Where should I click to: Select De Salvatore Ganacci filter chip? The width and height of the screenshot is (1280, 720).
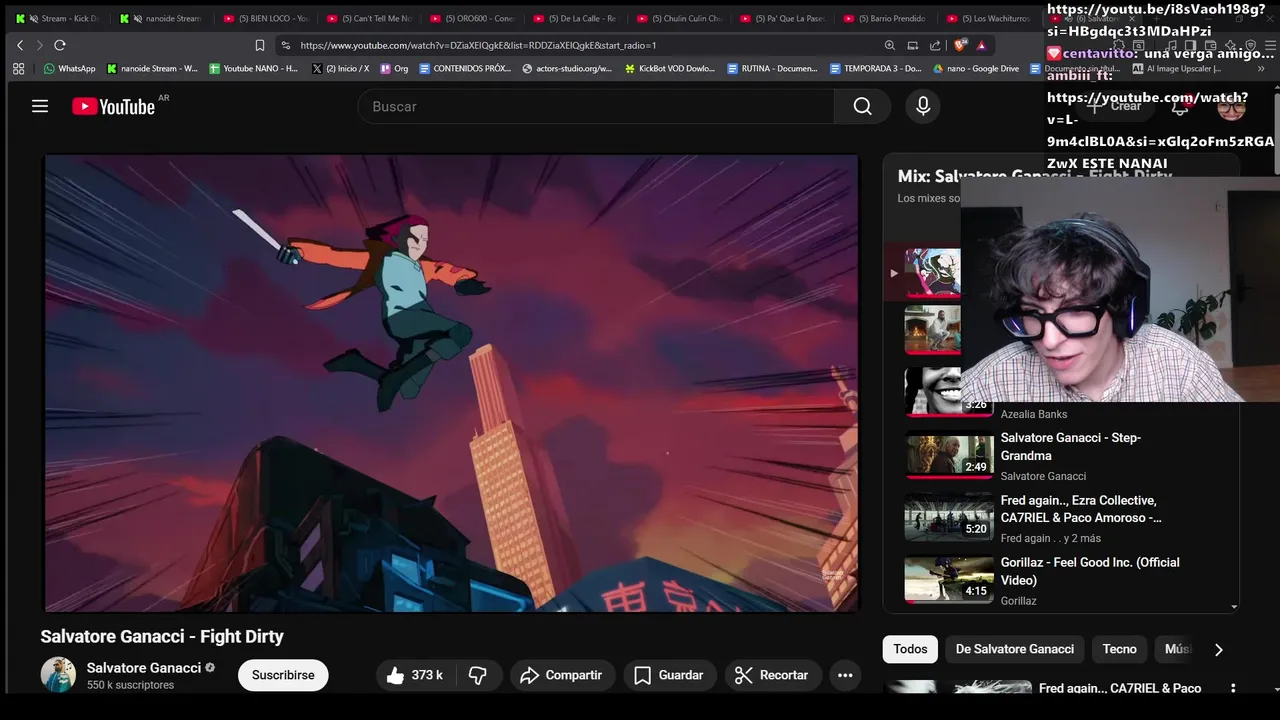(x=1015, y=649)
